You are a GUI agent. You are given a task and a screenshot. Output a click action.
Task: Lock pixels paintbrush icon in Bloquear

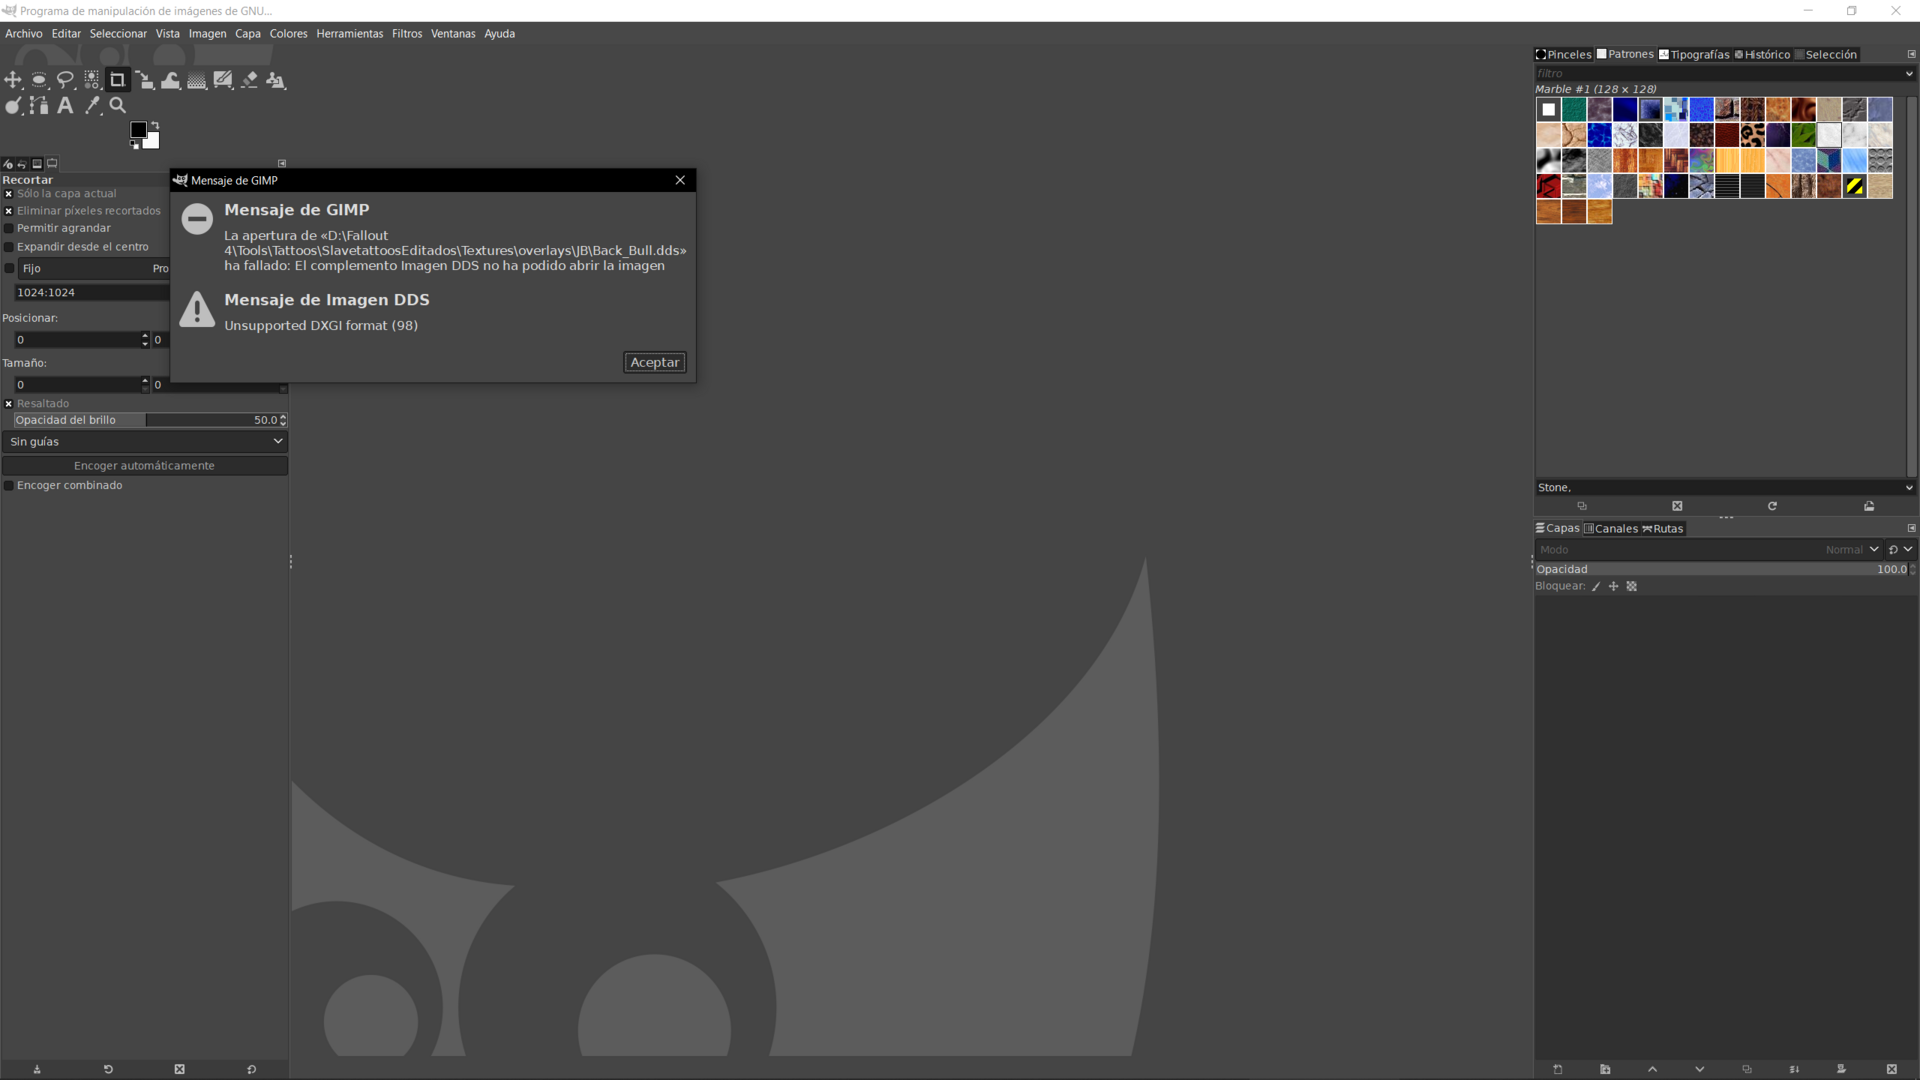(1596, 587)
